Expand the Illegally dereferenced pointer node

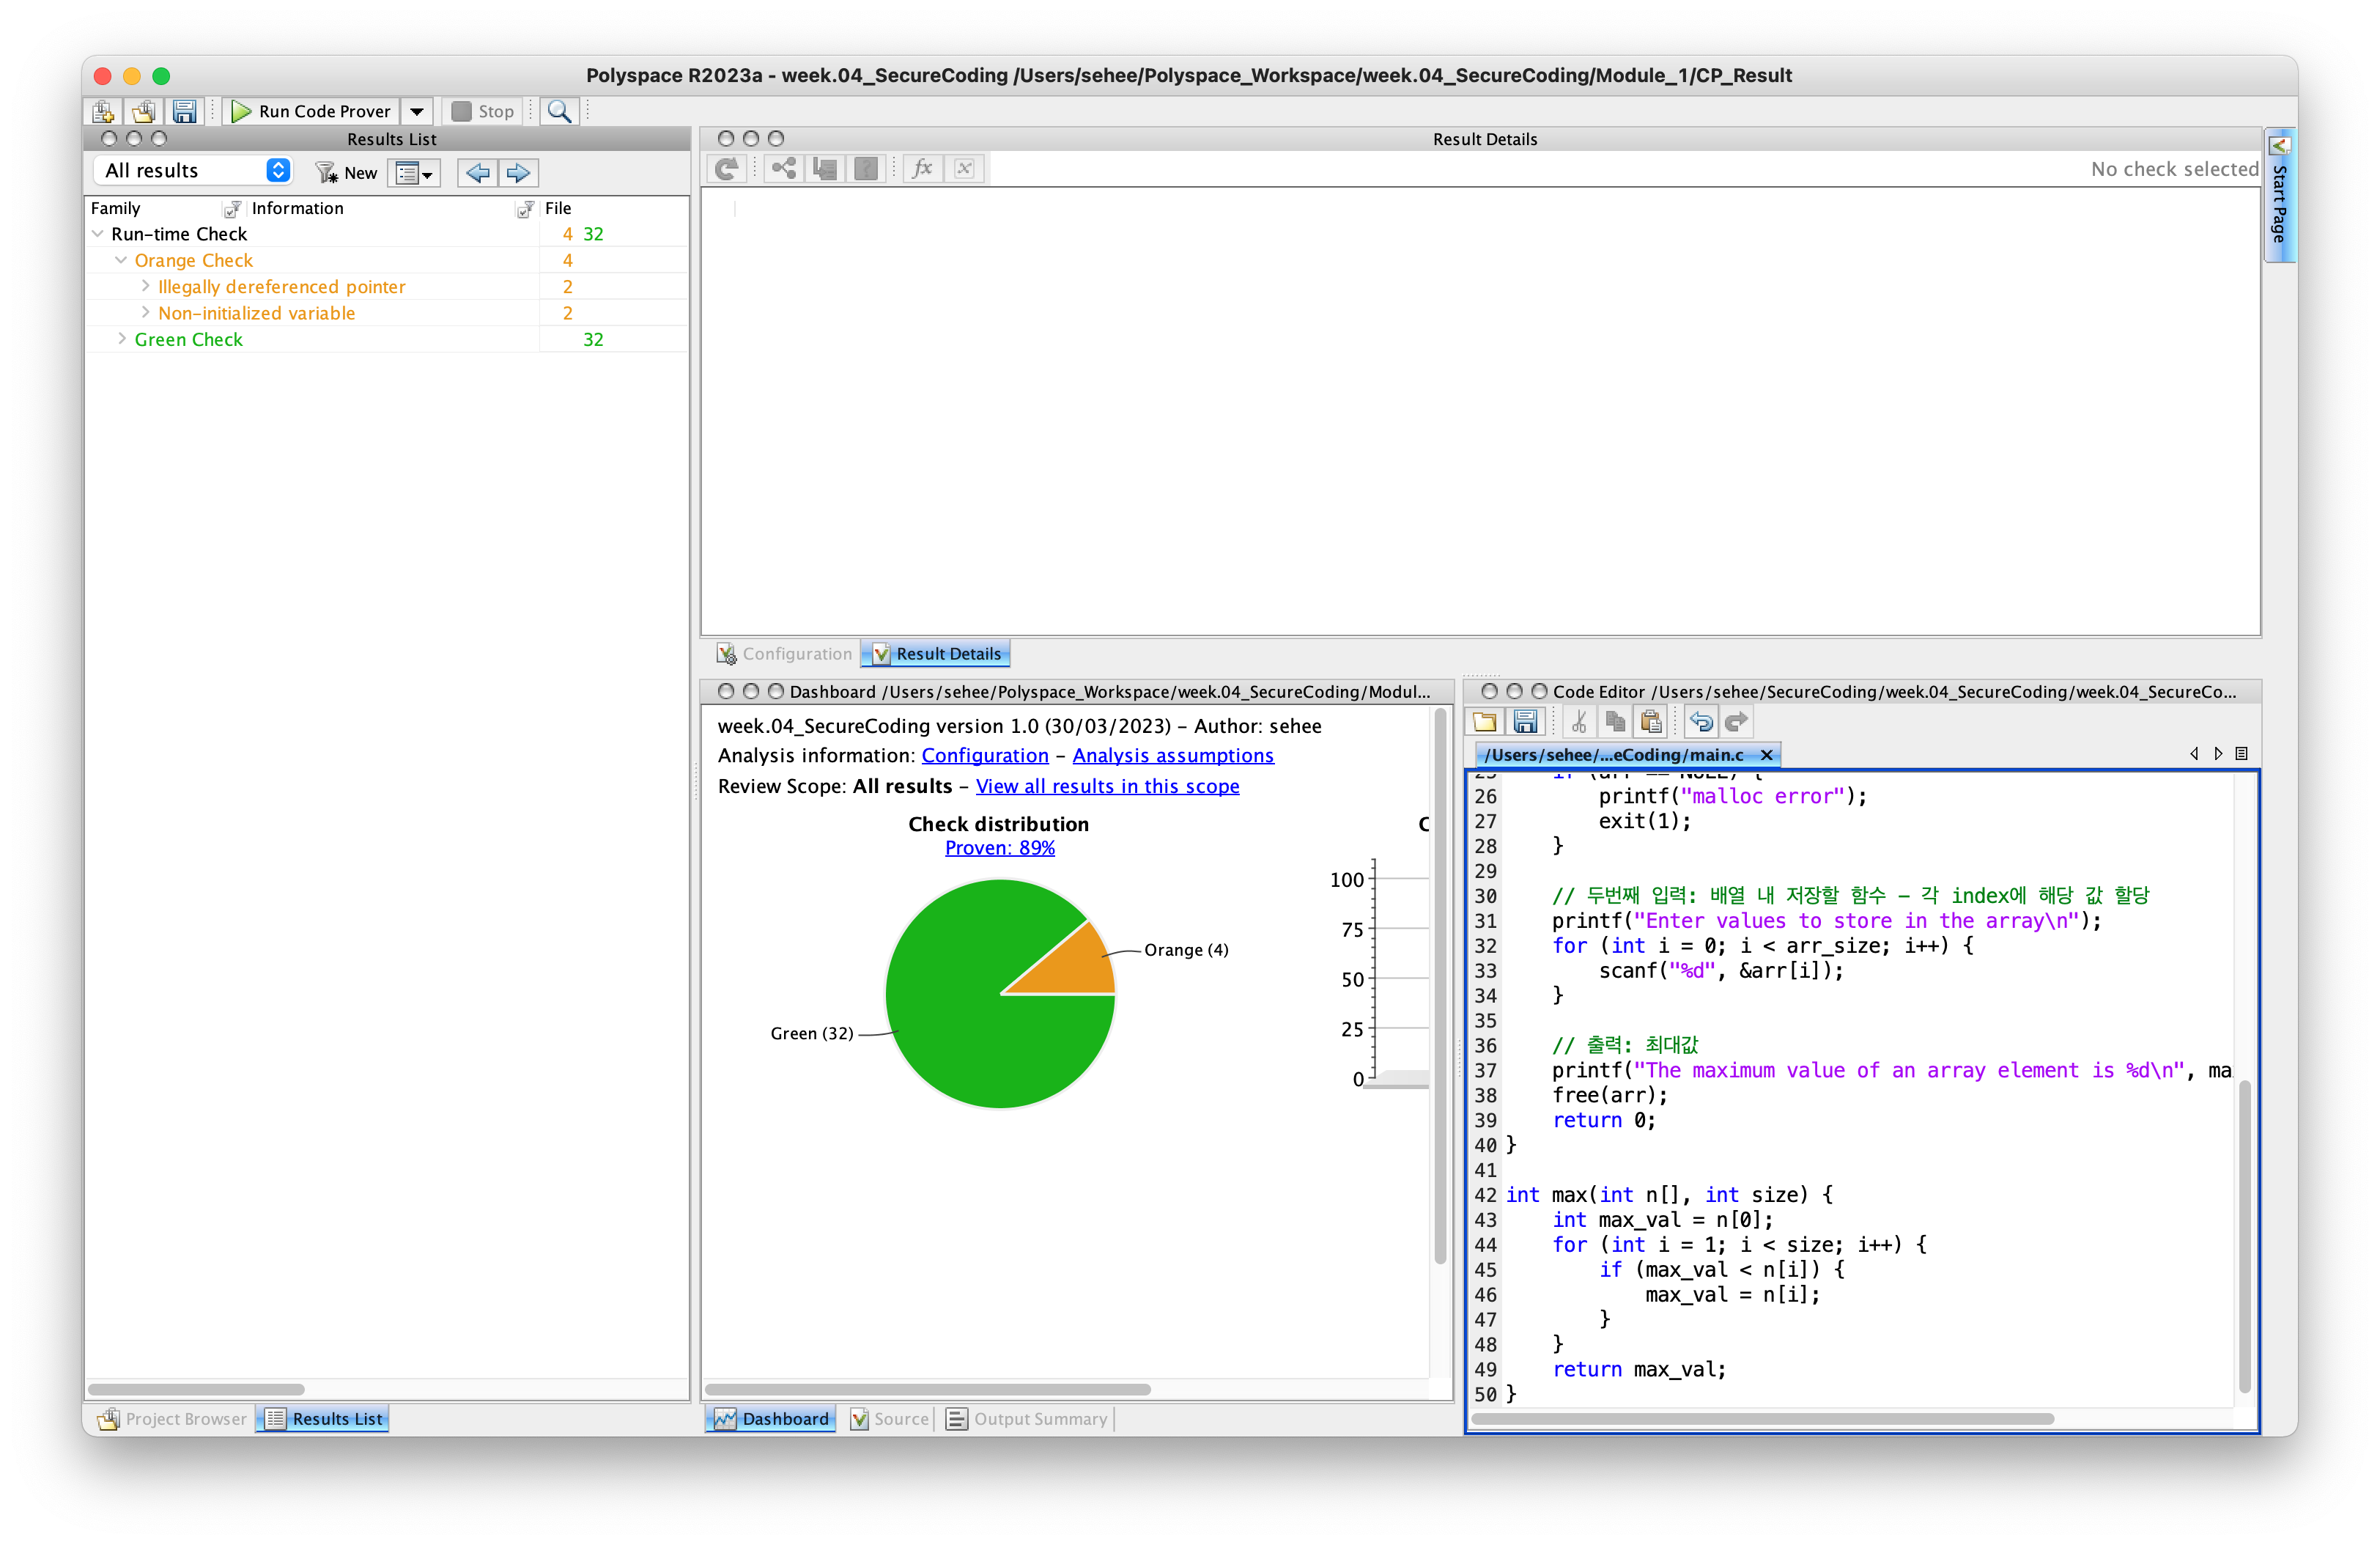pos(145,286)
